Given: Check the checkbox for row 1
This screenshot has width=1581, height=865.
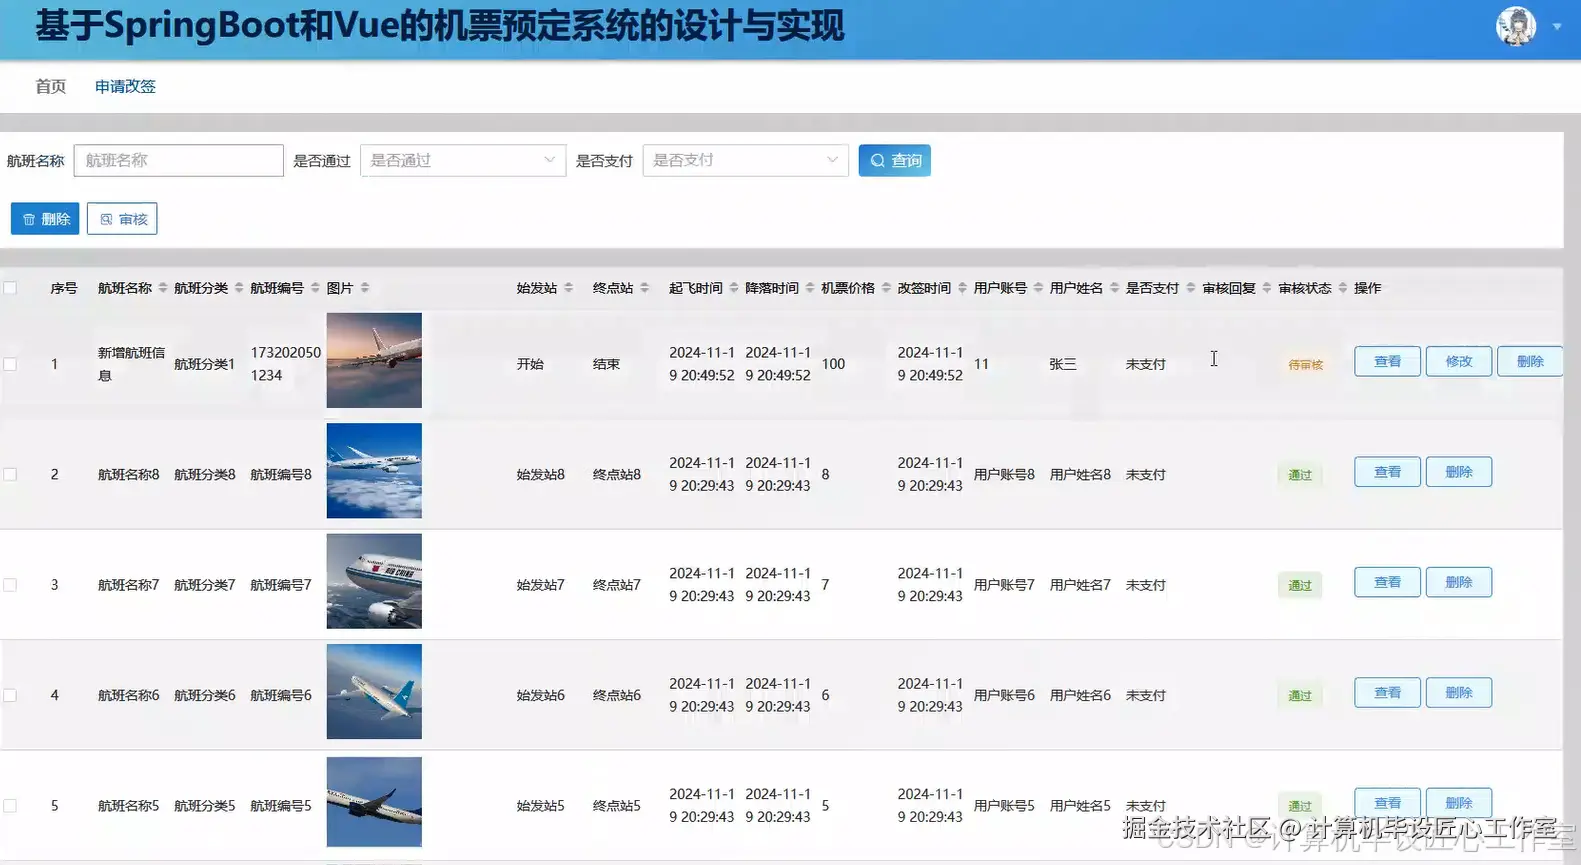Looking at the screenshot, I should click(10, 364).
